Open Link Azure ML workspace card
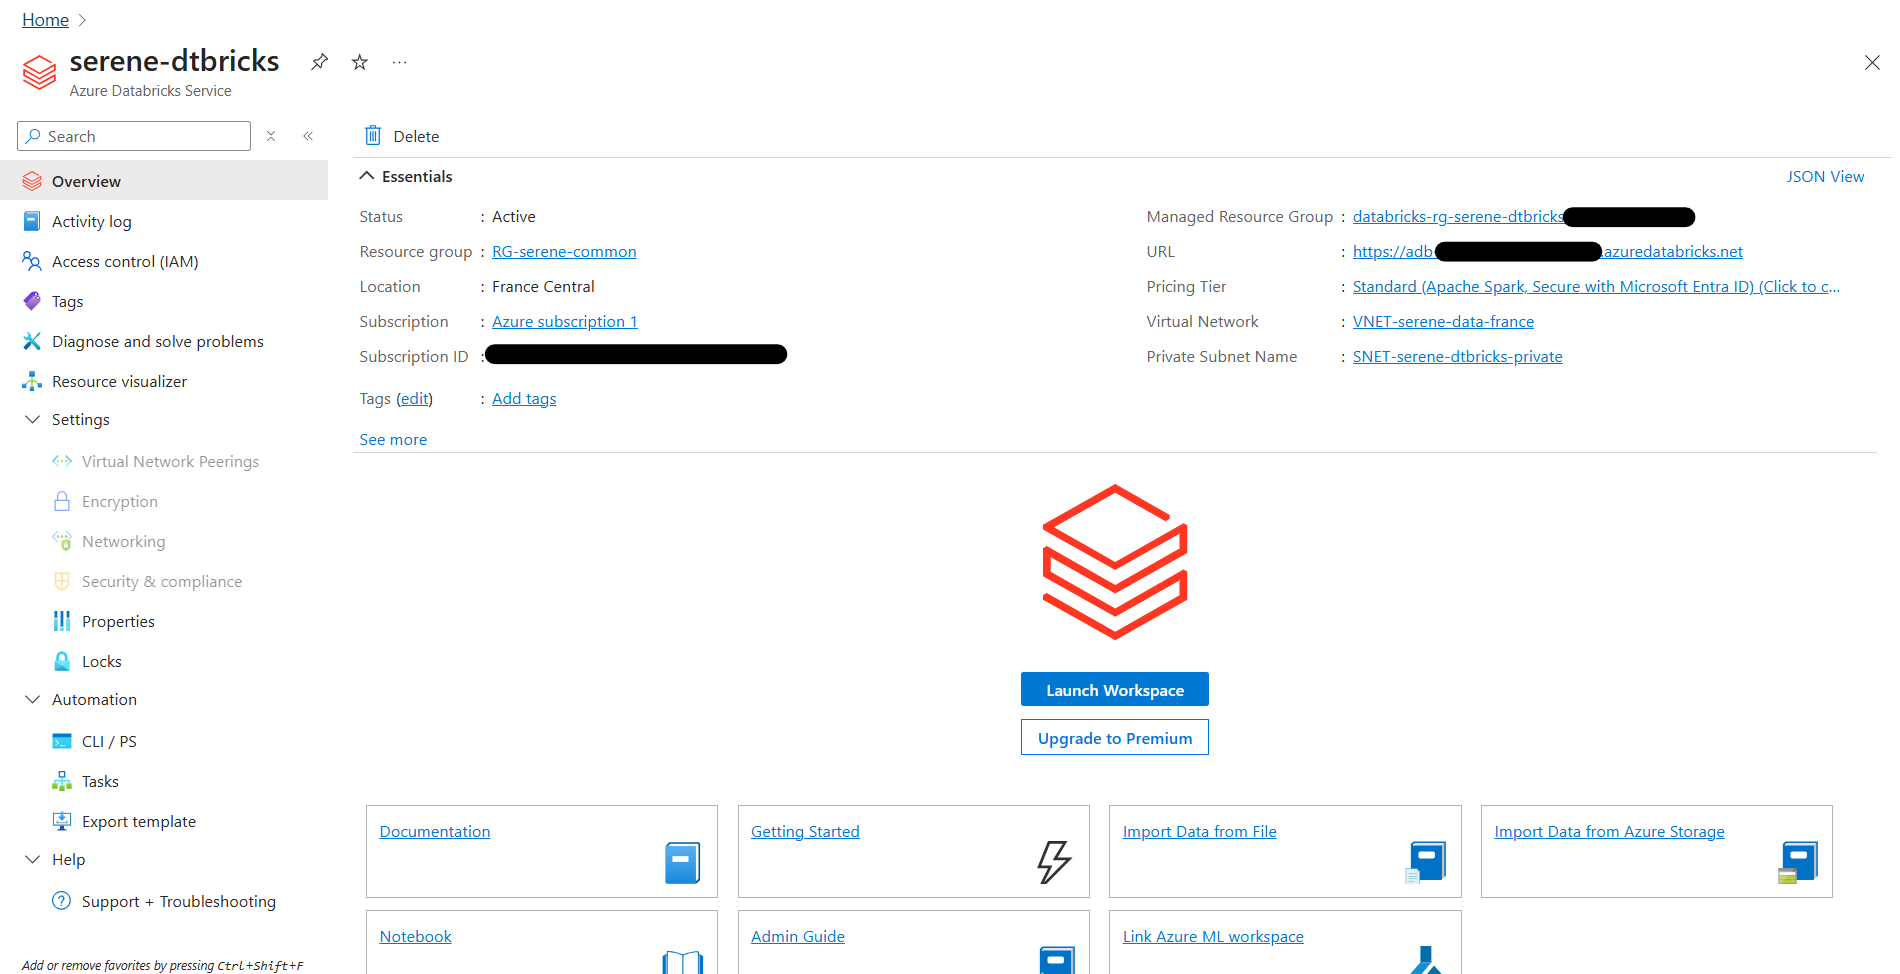The width and height of the screenshot is (1900, 974). (x=1213, y=936)
